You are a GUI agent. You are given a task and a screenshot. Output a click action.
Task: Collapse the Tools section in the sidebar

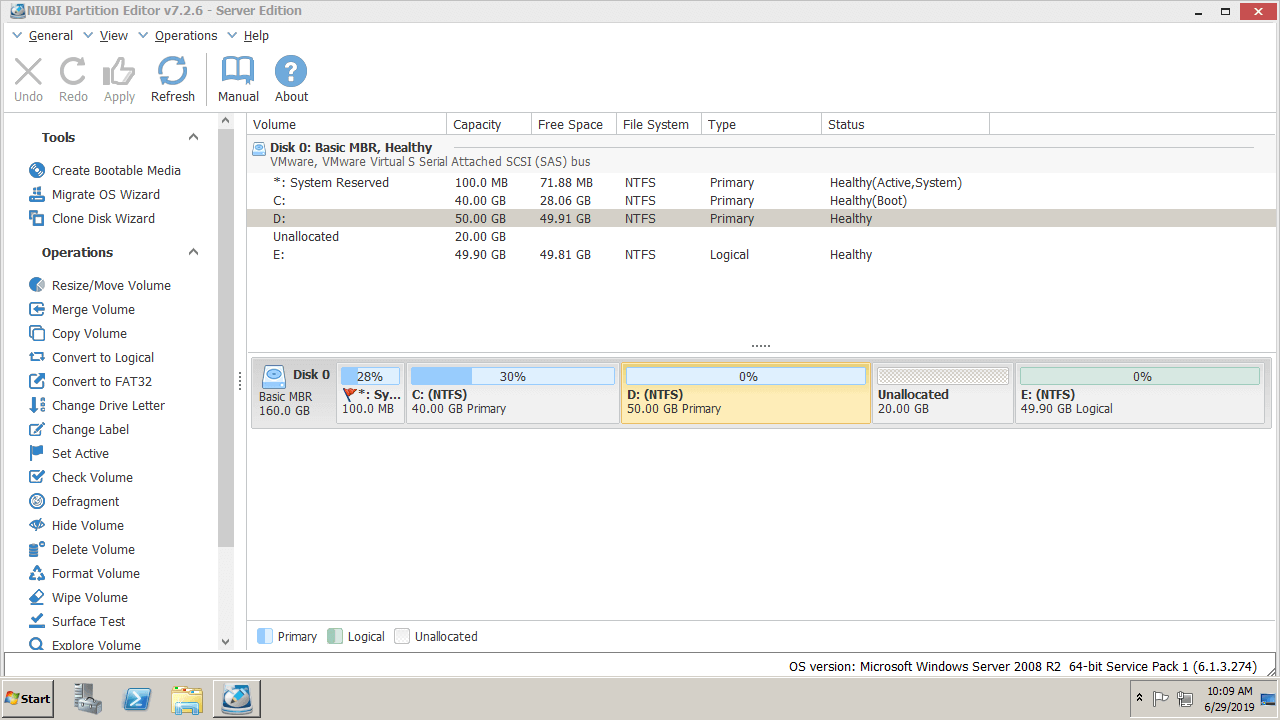[193, 137]
